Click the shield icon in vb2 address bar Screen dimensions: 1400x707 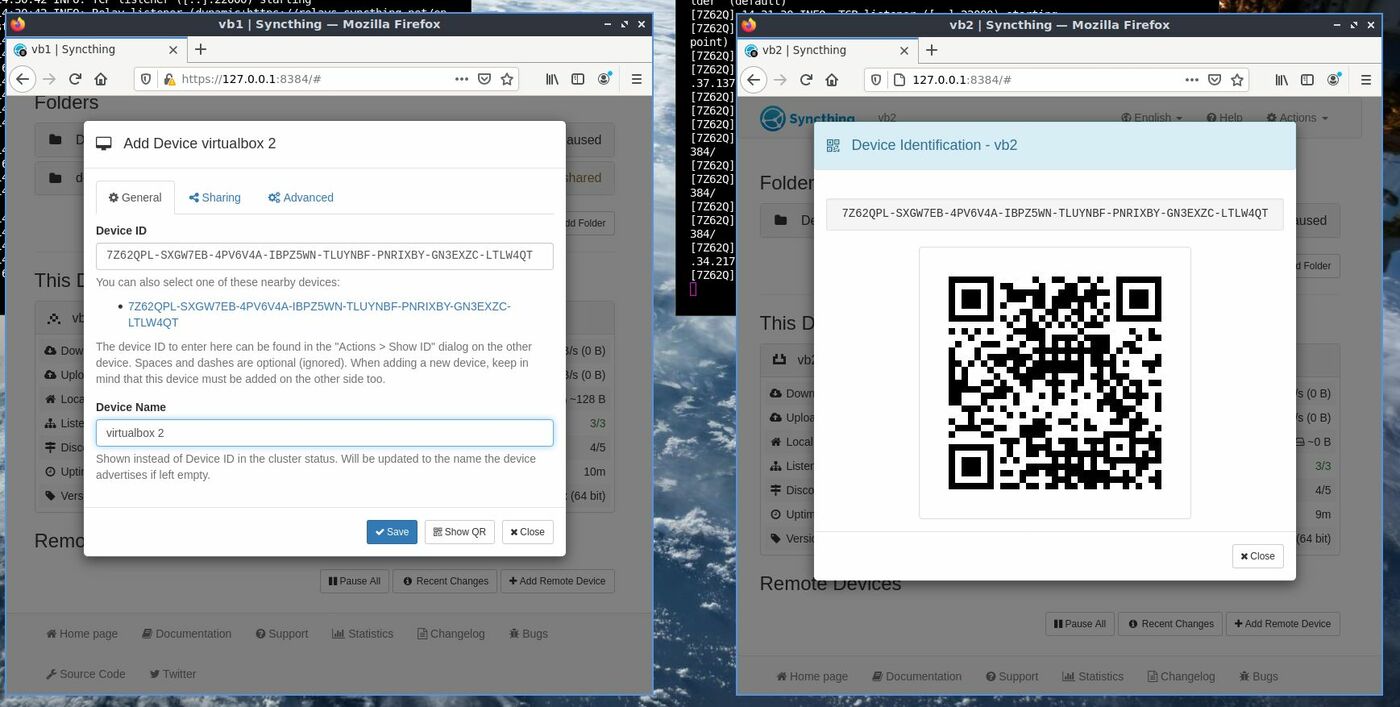coord(875,80)
